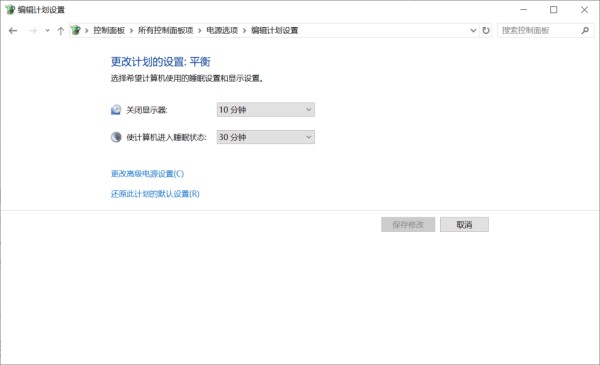Click the forward navigation arrow
Image resolution: width=600 pixels, height=365 pixels.
(33, 31)
